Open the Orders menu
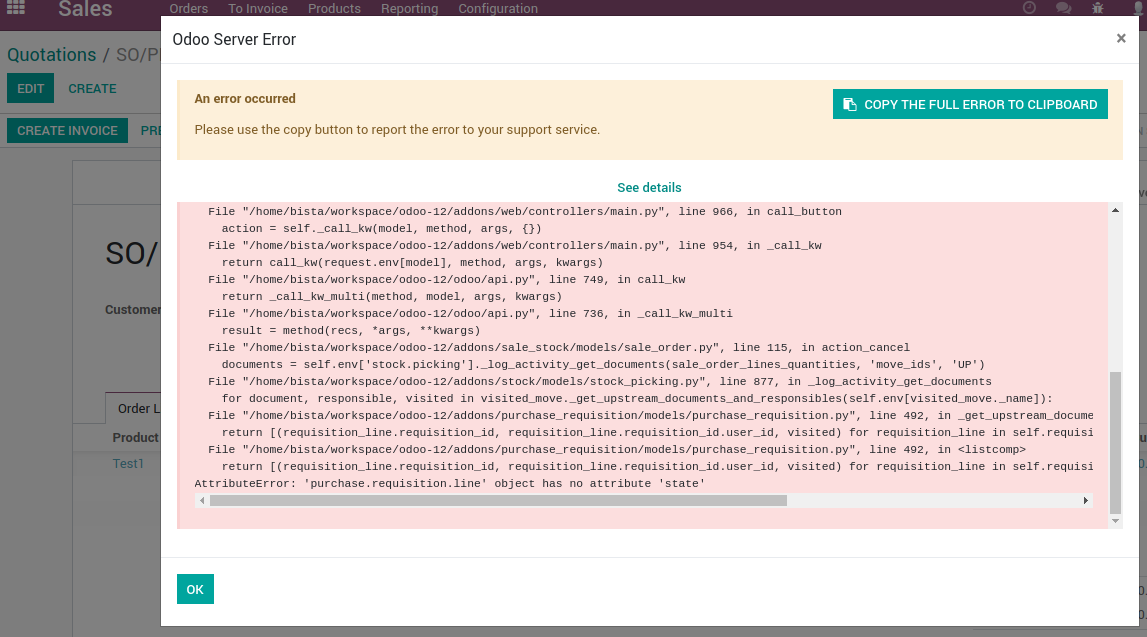1147x637 pixels. [189, 9]
